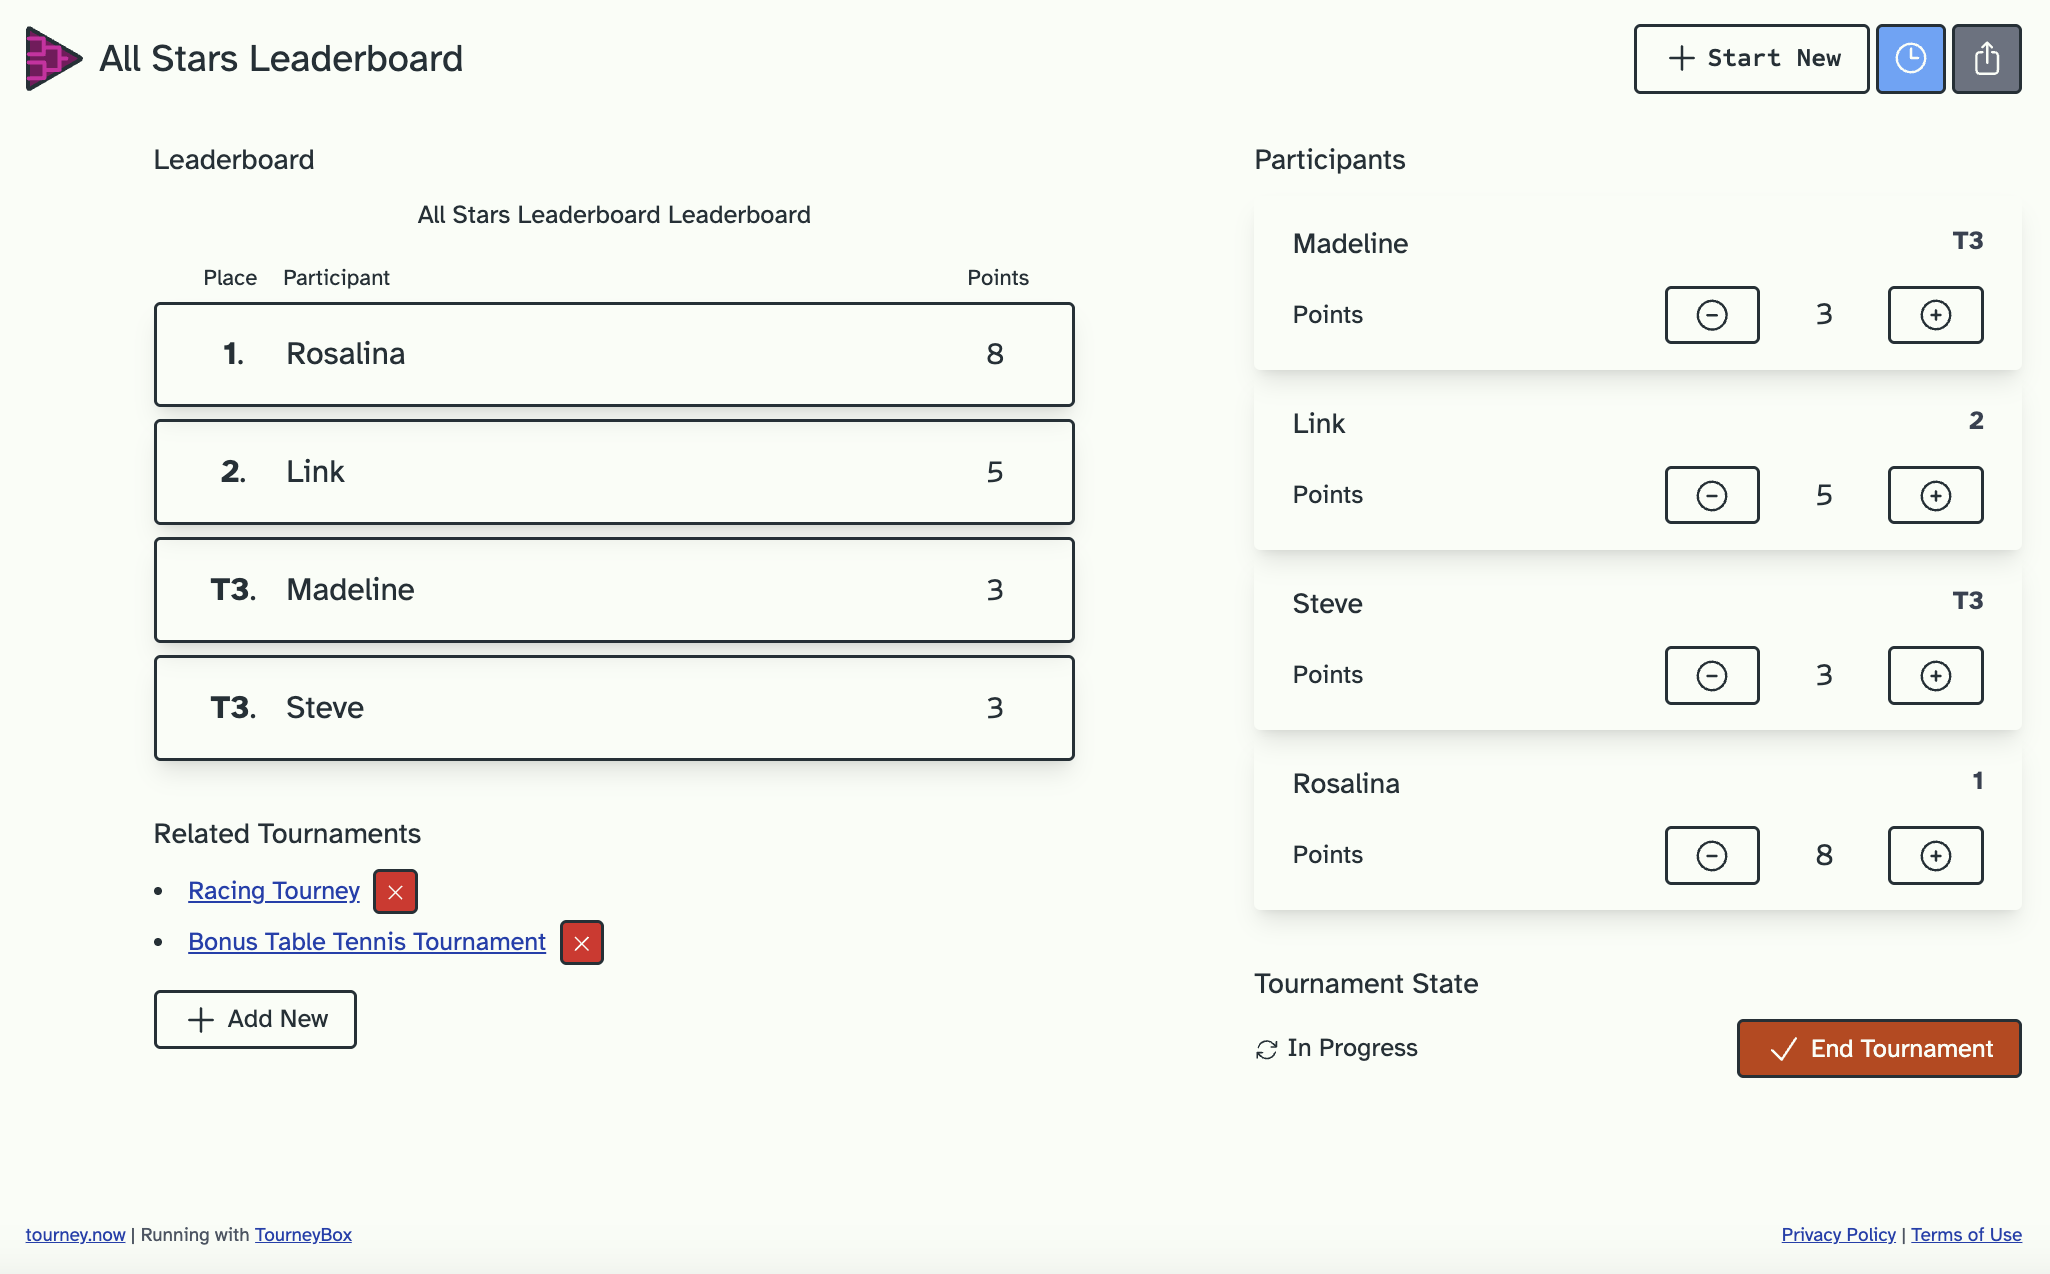Remove Bonus Table Tennis Tournament from related tournaments
Screen dimensions: 2050x1274
tap(581, 942)
